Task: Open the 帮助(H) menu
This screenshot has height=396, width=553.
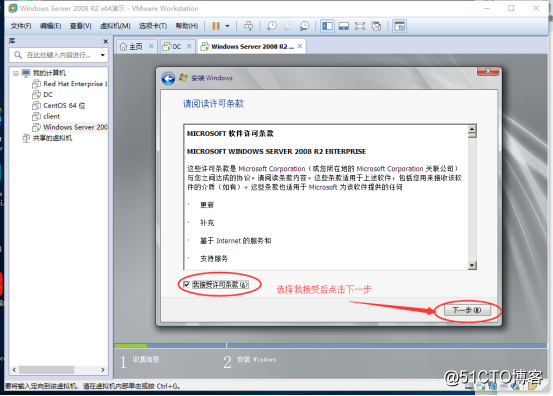Action: pyautogui.click(x=187, y=26)
